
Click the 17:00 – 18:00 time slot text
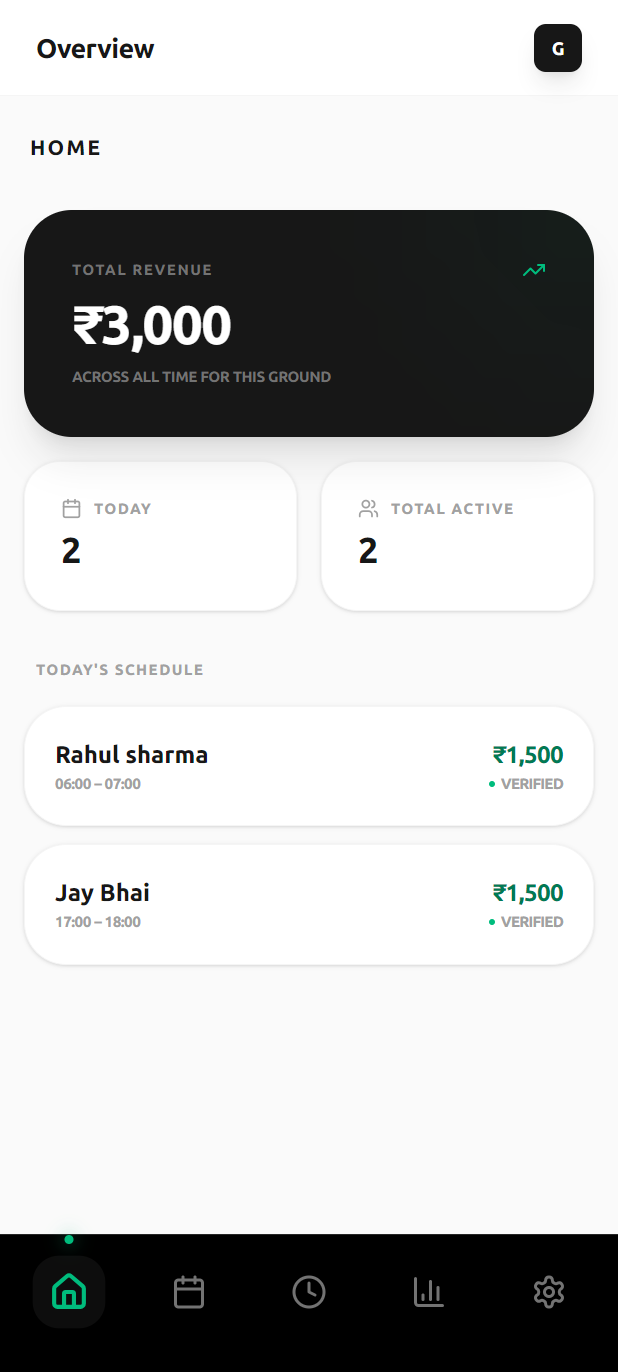[98, 922]
